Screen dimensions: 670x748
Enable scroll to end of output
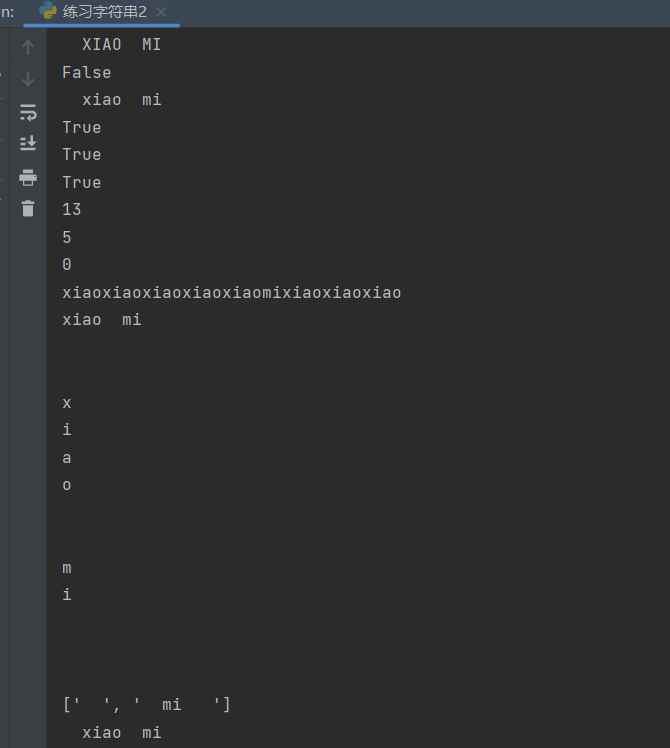point(28,144)
